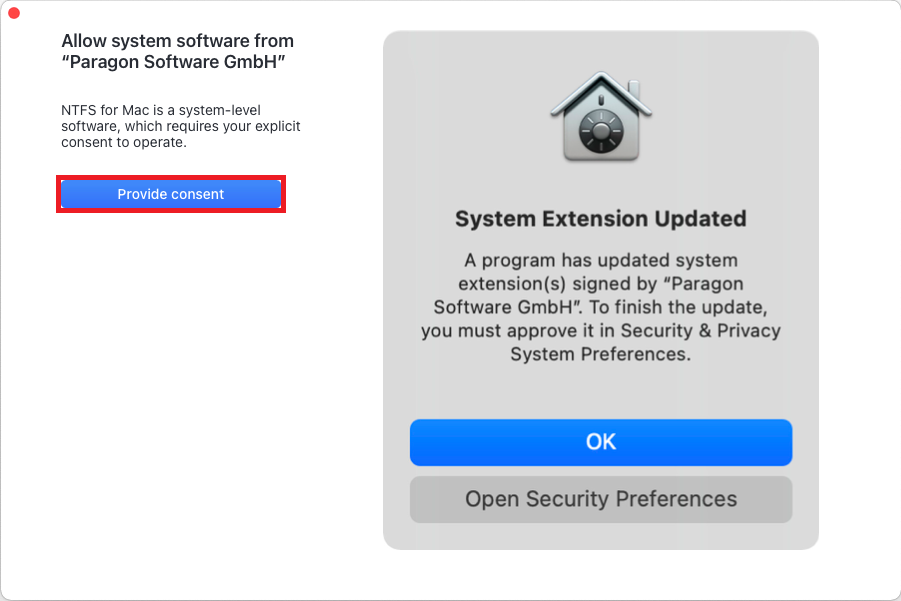Click the quoted Paragon Software GmbH title line

(x=174, y=61)
